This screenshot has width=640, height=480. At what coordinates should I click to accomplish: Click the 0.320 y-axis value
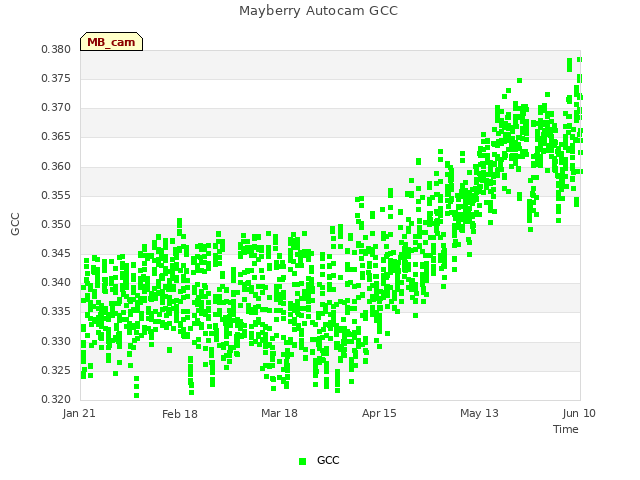tap(56, 399)
